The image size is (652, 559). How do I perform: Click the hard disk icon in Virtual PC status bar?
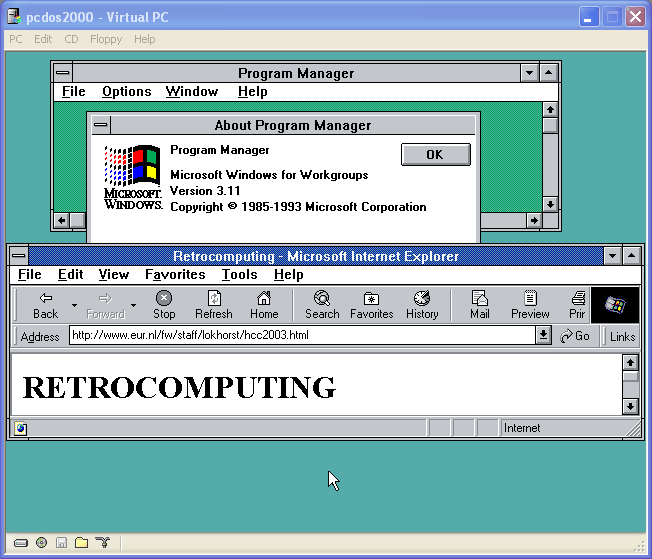[20, 543]
